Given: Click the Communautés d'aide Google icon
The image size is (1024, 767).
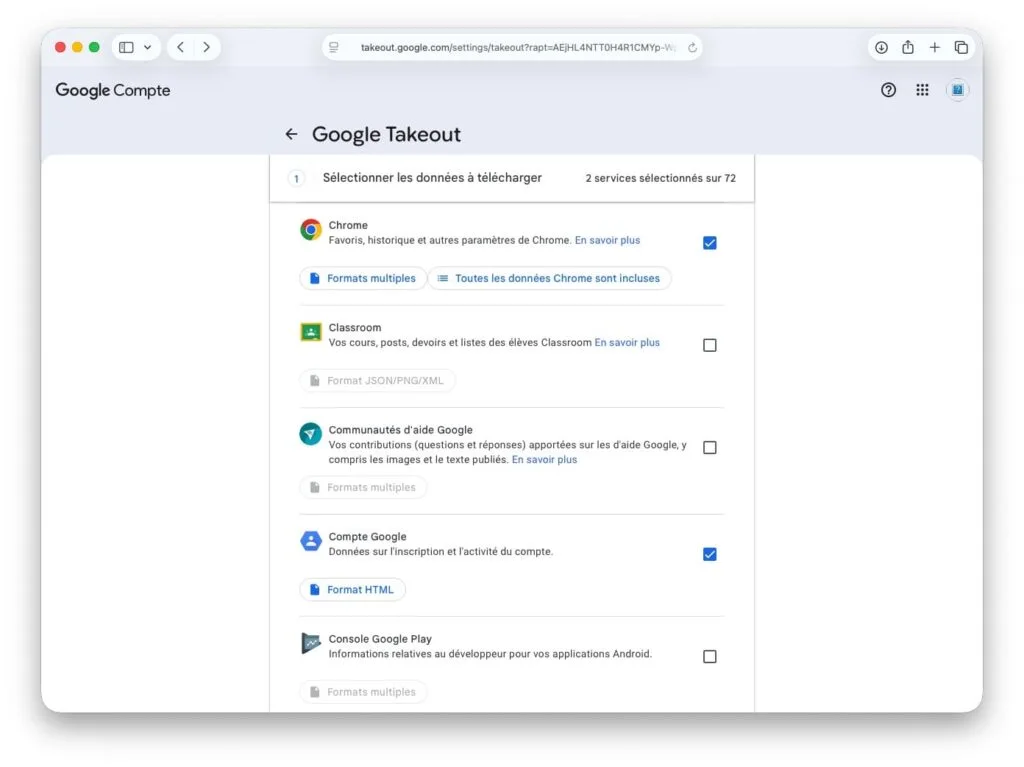Looking at the screenshot, I should tap(310, 433).
